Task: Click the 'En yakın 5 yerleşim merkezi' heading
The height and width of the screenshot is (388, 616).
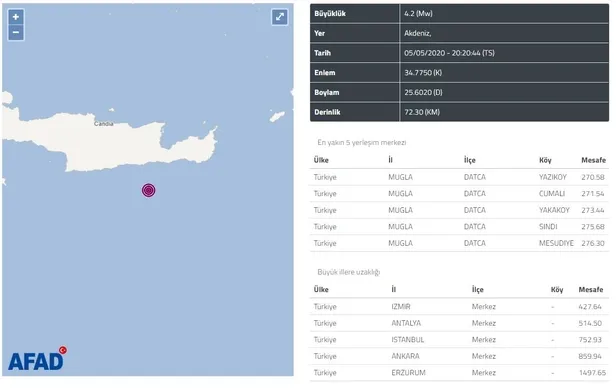Action: tap(362, 143)
